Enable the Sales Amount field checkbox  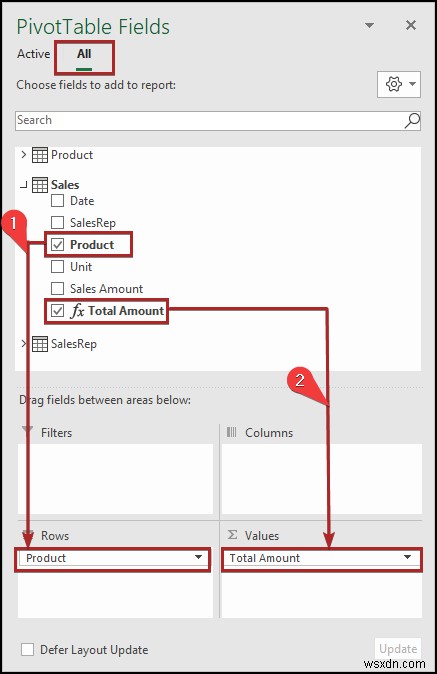pos(58,288)
